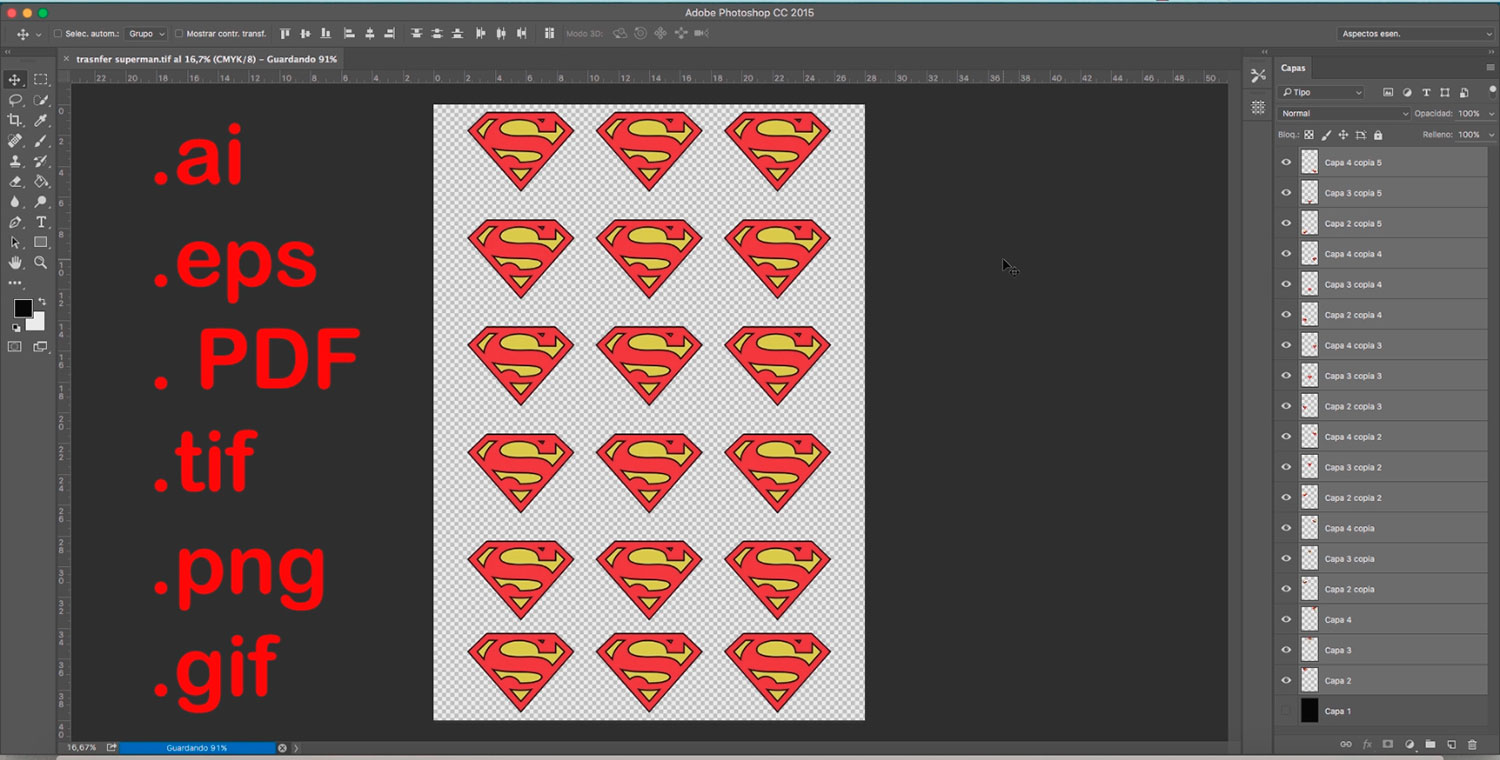Viewport: 1500px width, 760px height.
Task: Show the hidden Capa 1 layer
Action: click(1286, 711)
